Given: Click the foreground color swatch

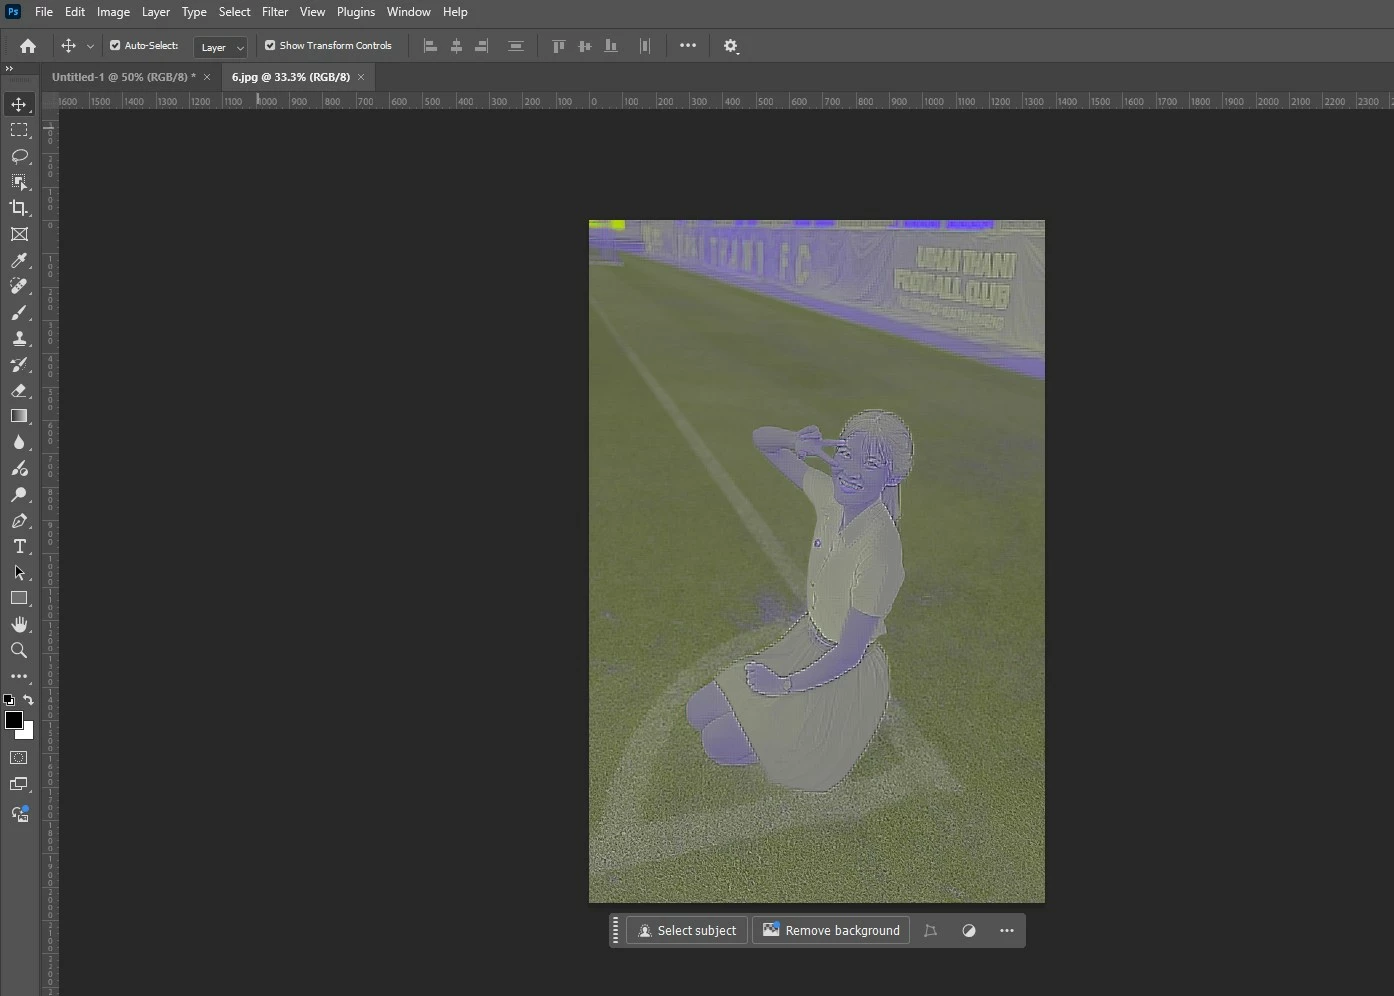Looking at the screenshot, I should [13, 720].
